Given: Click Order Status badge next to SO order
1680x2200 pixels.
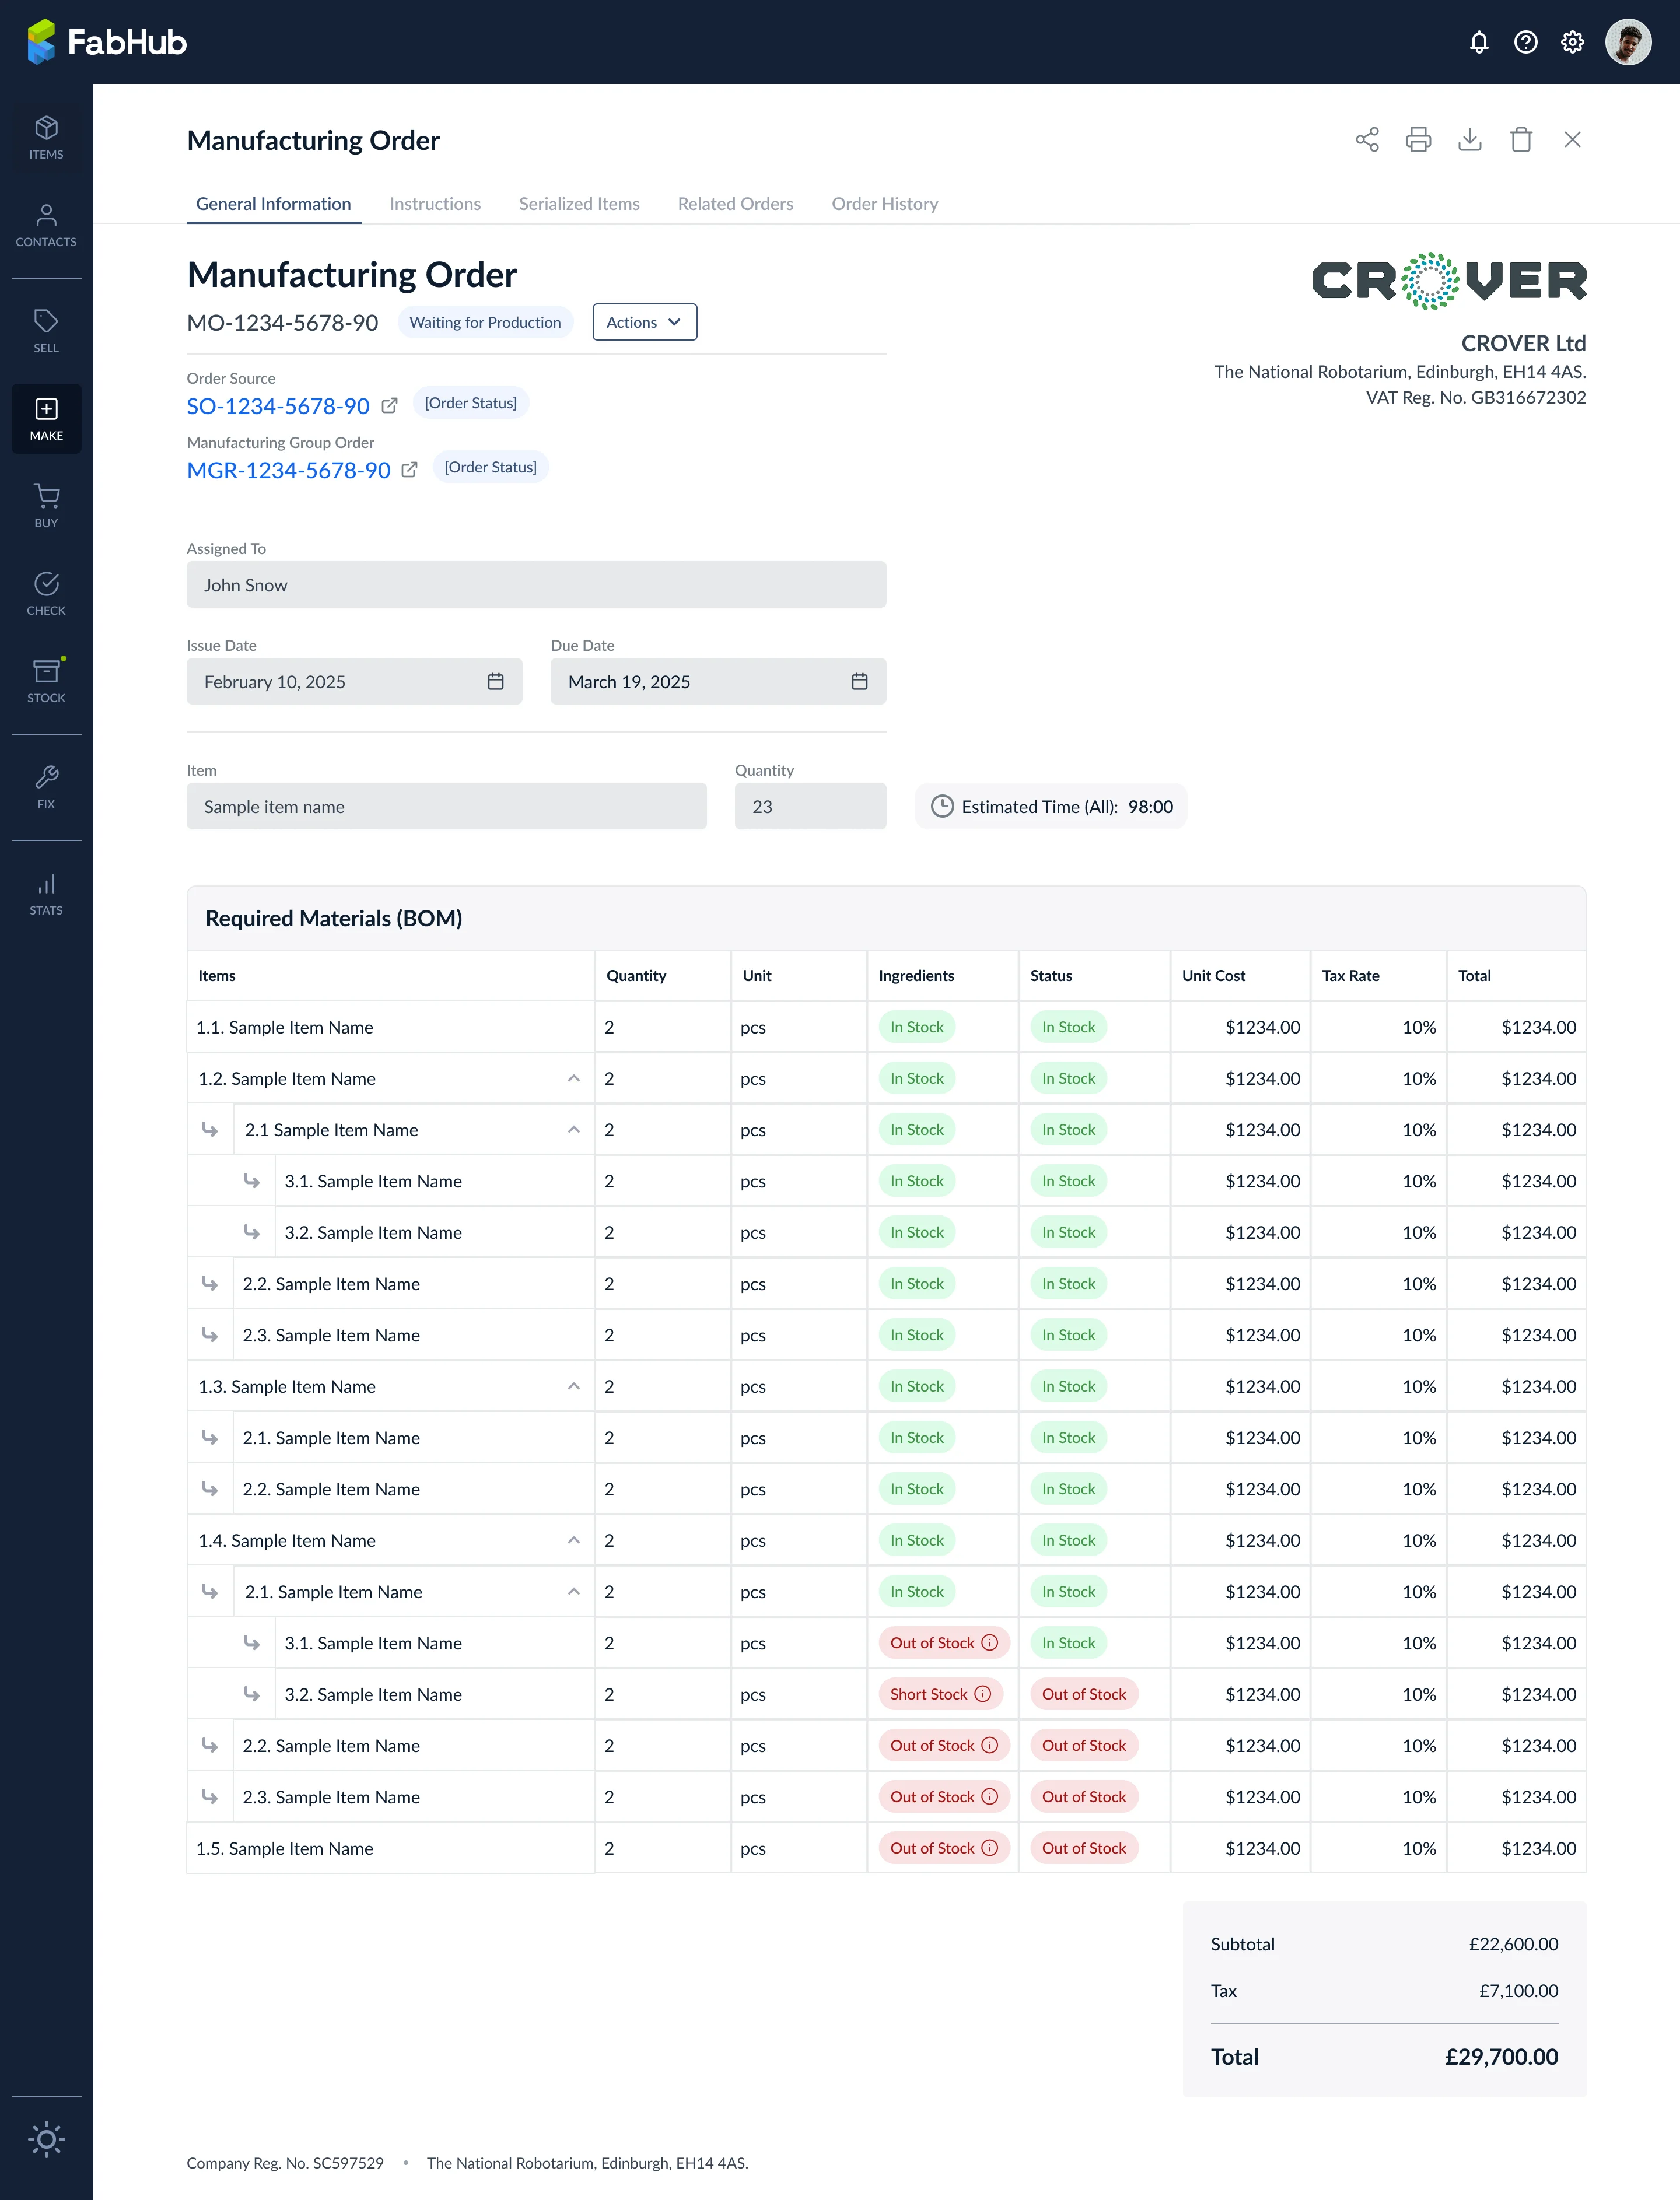Looking at the screenshot, I should [x=471, y=403].
